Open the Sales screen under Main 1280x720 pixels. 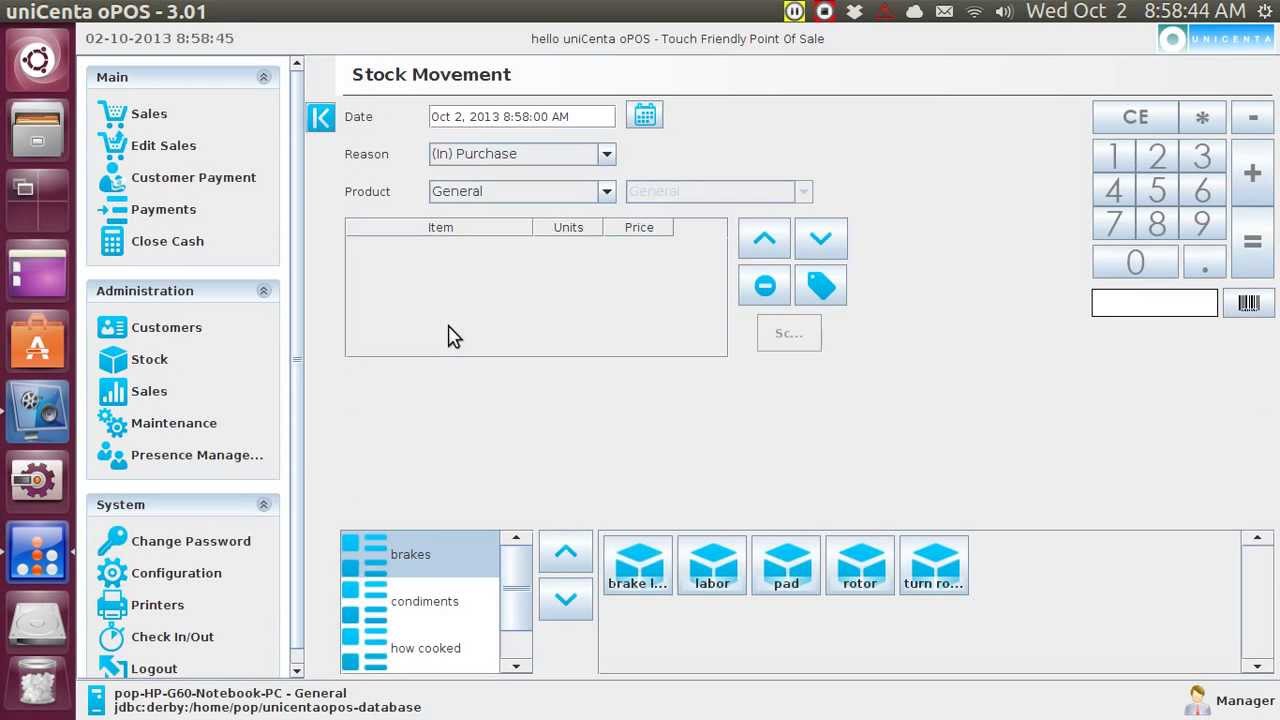148,114
